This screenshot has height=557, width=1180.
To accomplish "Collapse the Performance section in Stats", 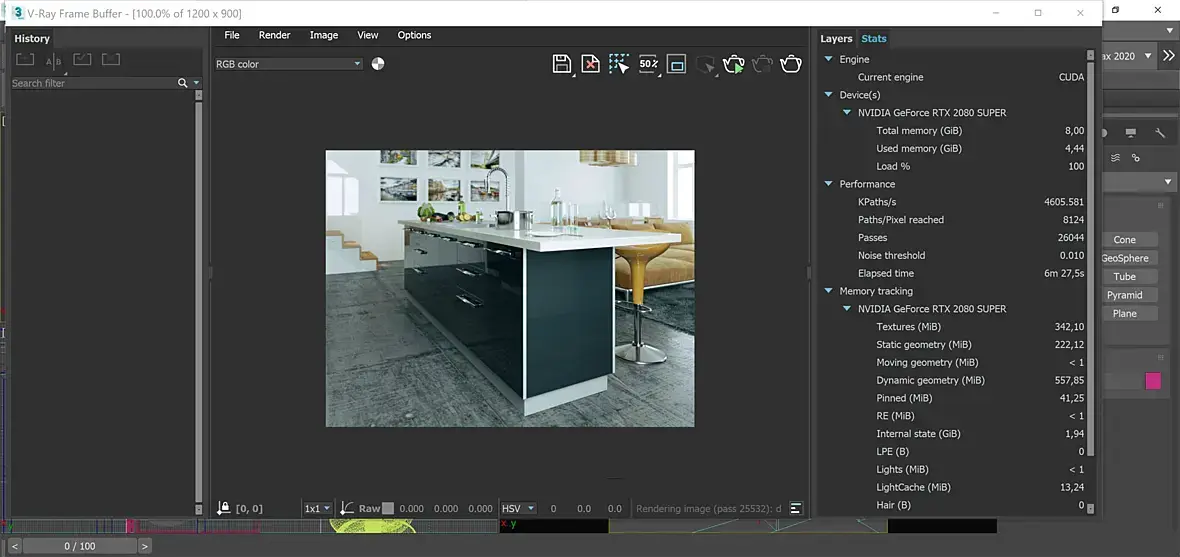I will tap(829, 184).
